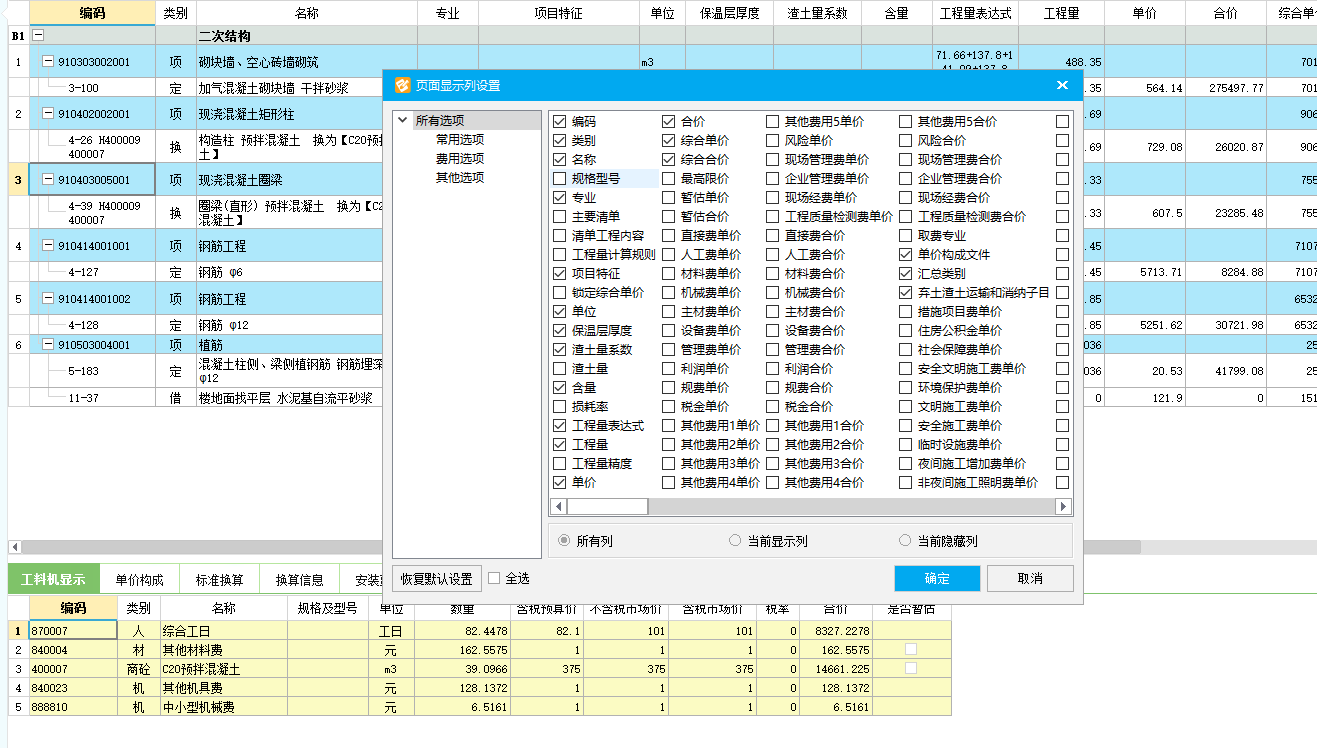Click the dialog horizontal scrollbar thumb
Image resolution: width=1317 pixels, height=748 pixels.
click(608, 507)
